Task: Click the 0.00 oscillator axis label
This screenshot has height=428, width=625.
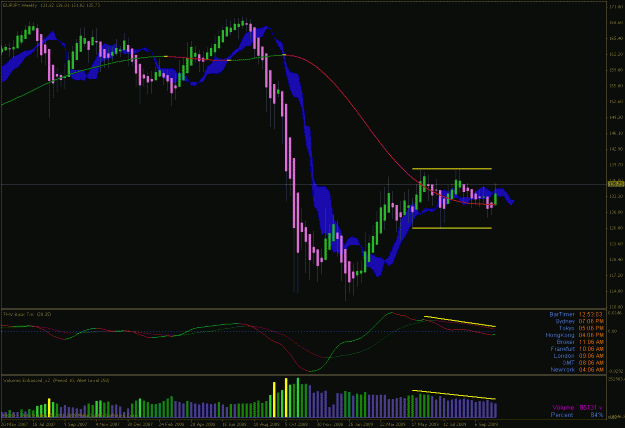Action: point(613,331)
